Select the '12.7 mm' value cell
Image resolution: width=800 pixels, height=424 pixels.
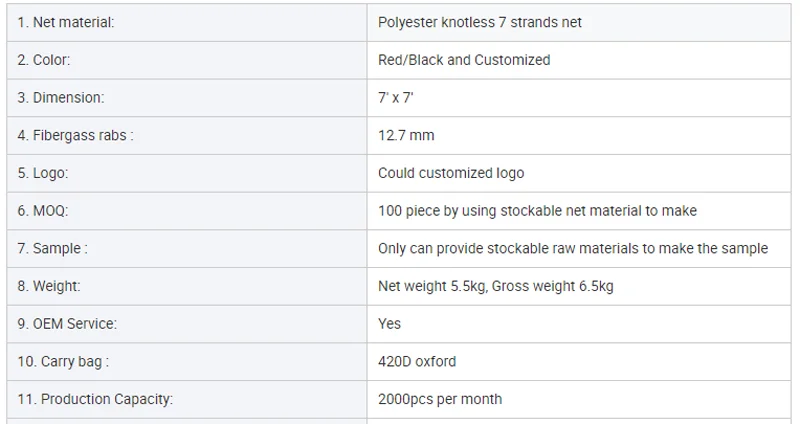point(406,135)
